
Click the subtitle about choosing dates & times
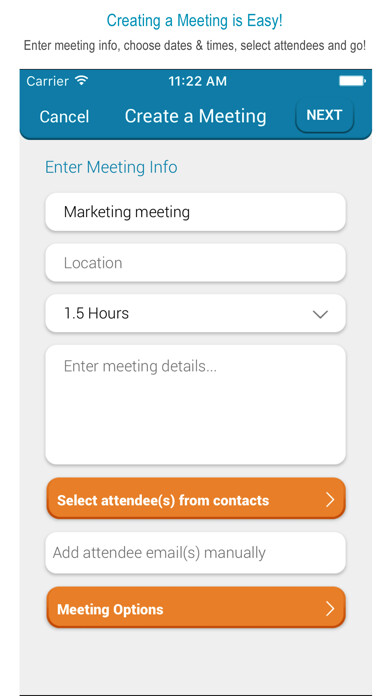pyautogui.click(x=195, y=46)
